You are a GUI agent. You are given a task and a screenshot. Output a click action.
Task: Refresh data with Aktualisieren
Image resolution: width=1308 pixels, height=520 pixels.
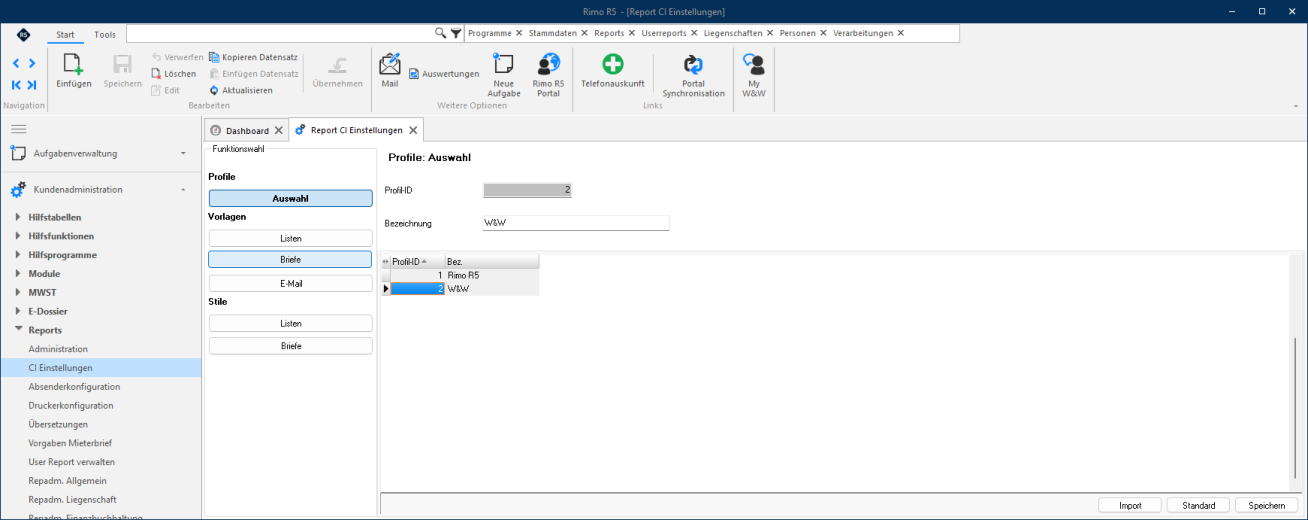[241, 90]
